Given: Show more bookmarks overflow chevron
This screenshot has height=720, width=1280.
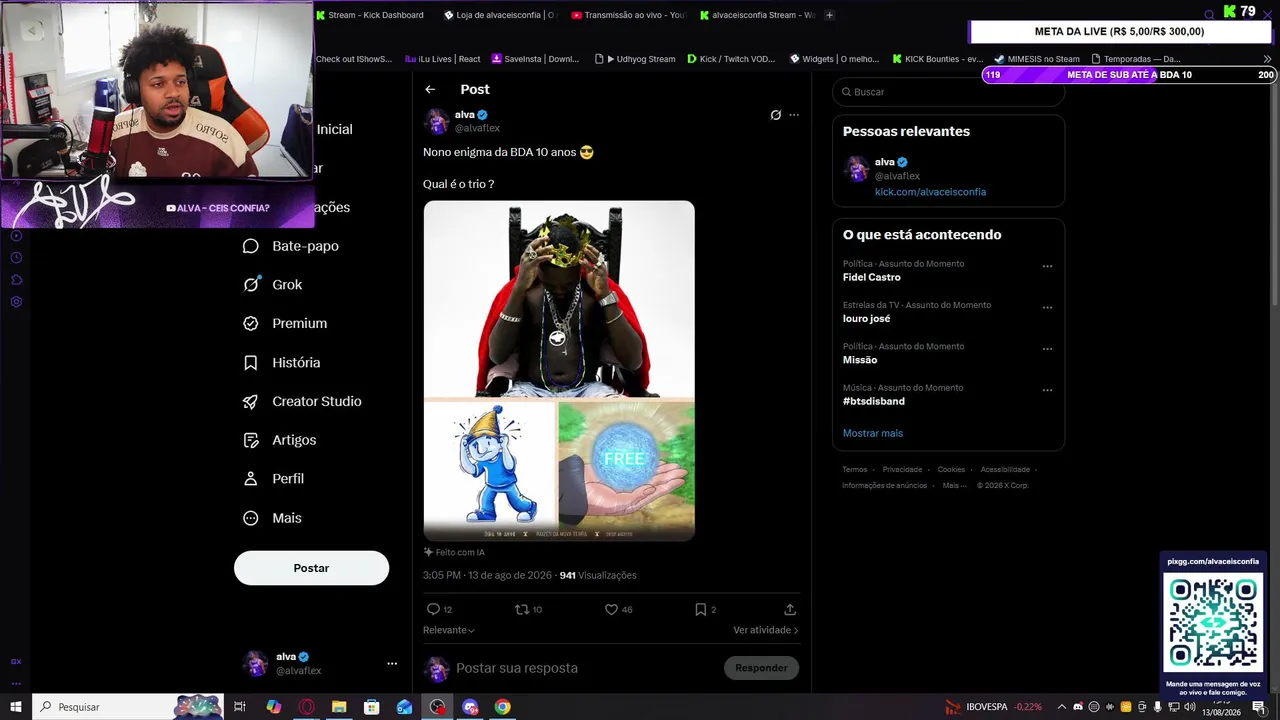Looking at the screenshot, I should [1268, 59].
